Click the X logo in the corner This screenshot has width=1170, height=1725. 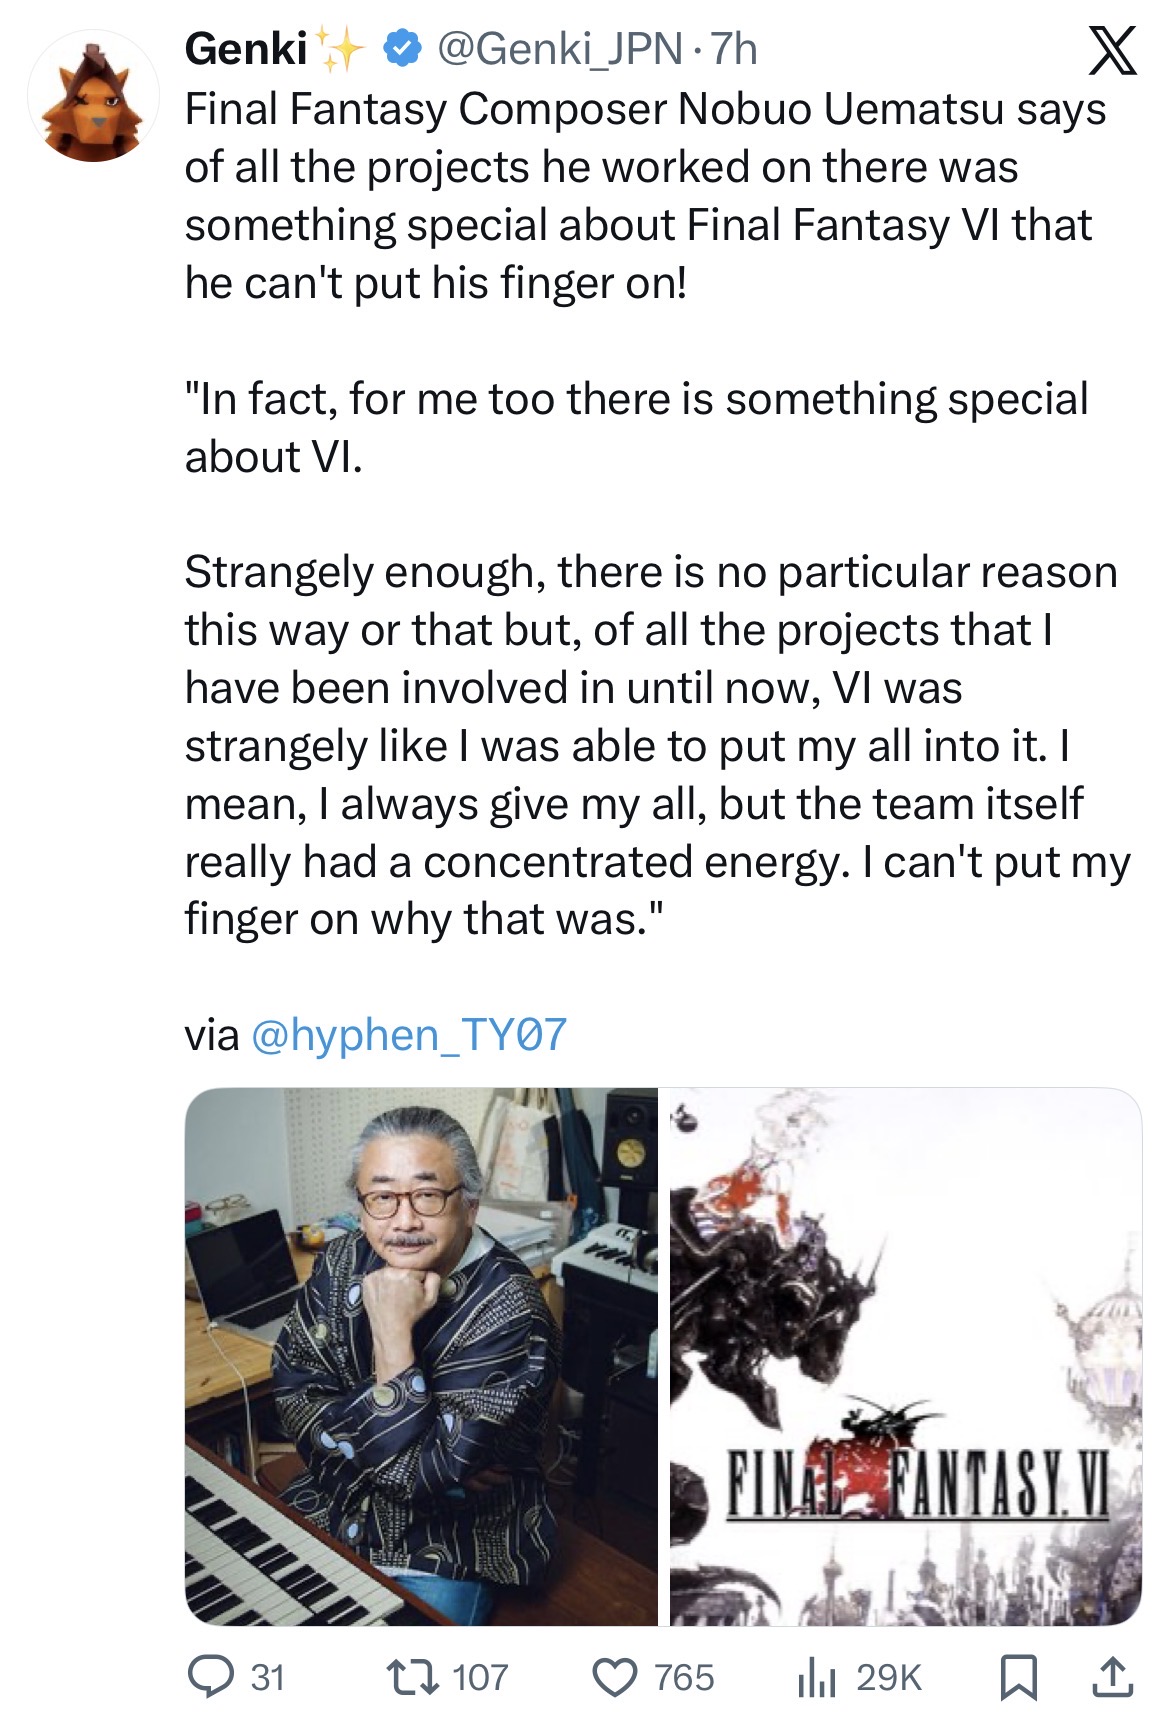coord(1112,51)
